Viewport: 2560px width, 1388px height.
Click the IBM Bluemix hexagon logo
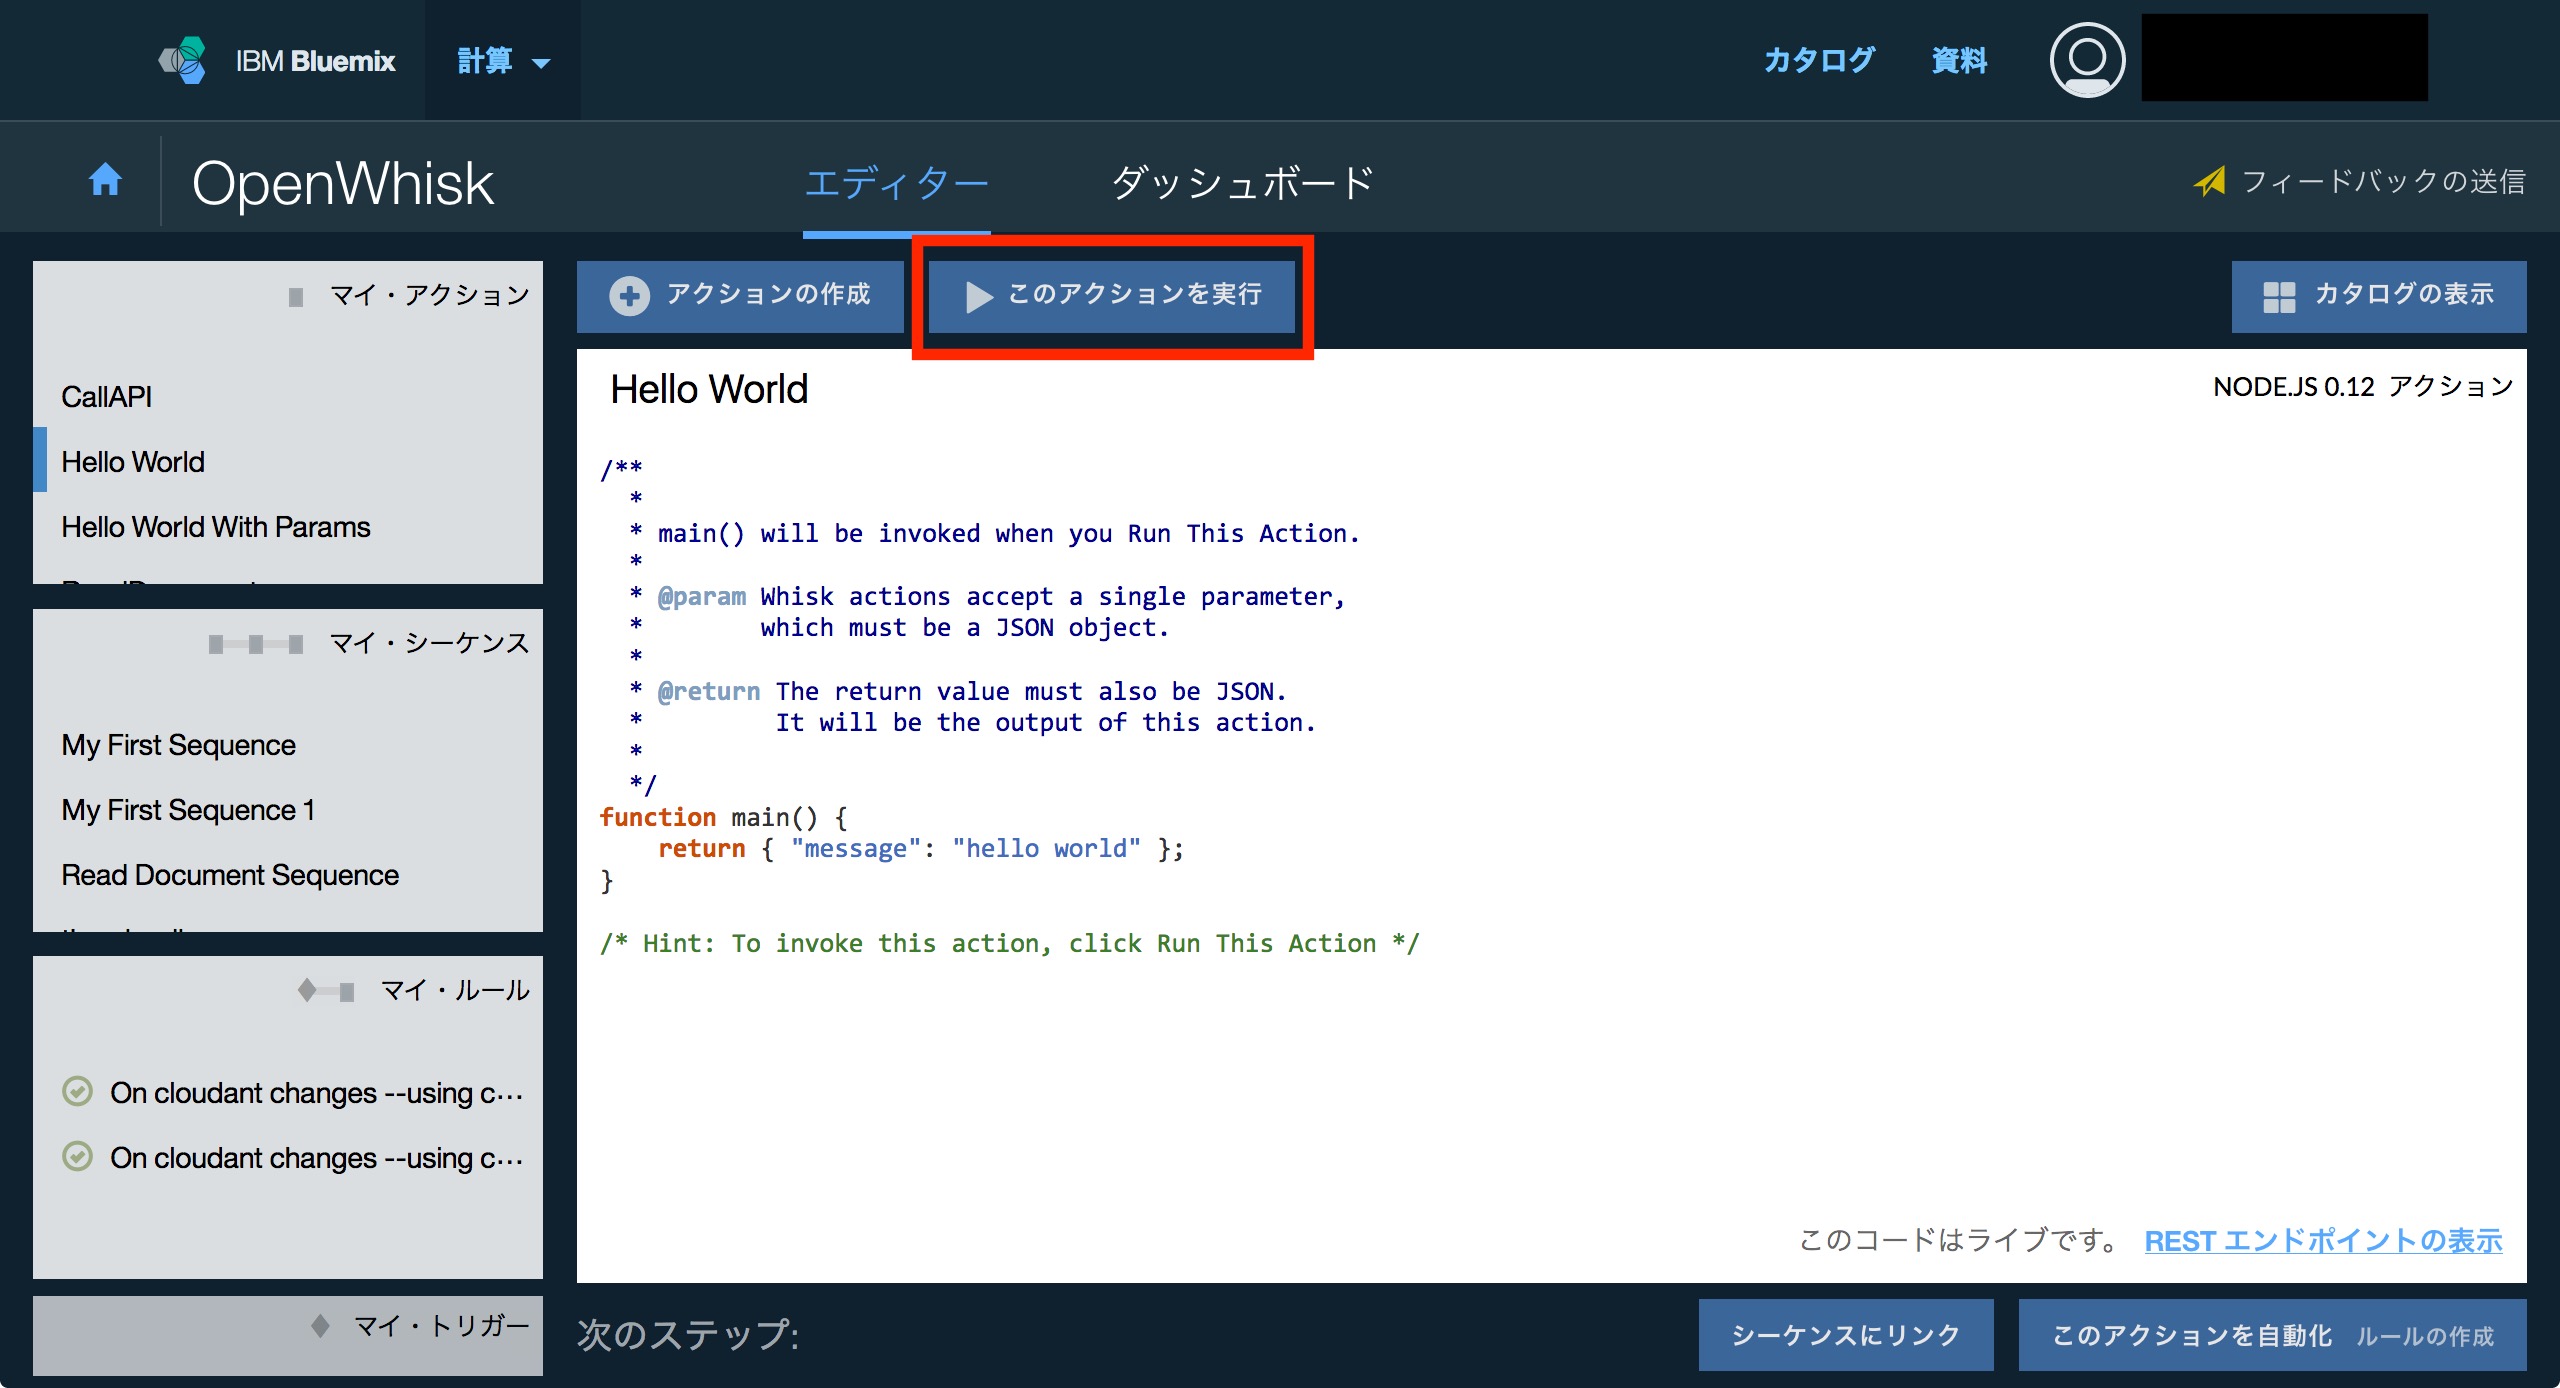183,60
